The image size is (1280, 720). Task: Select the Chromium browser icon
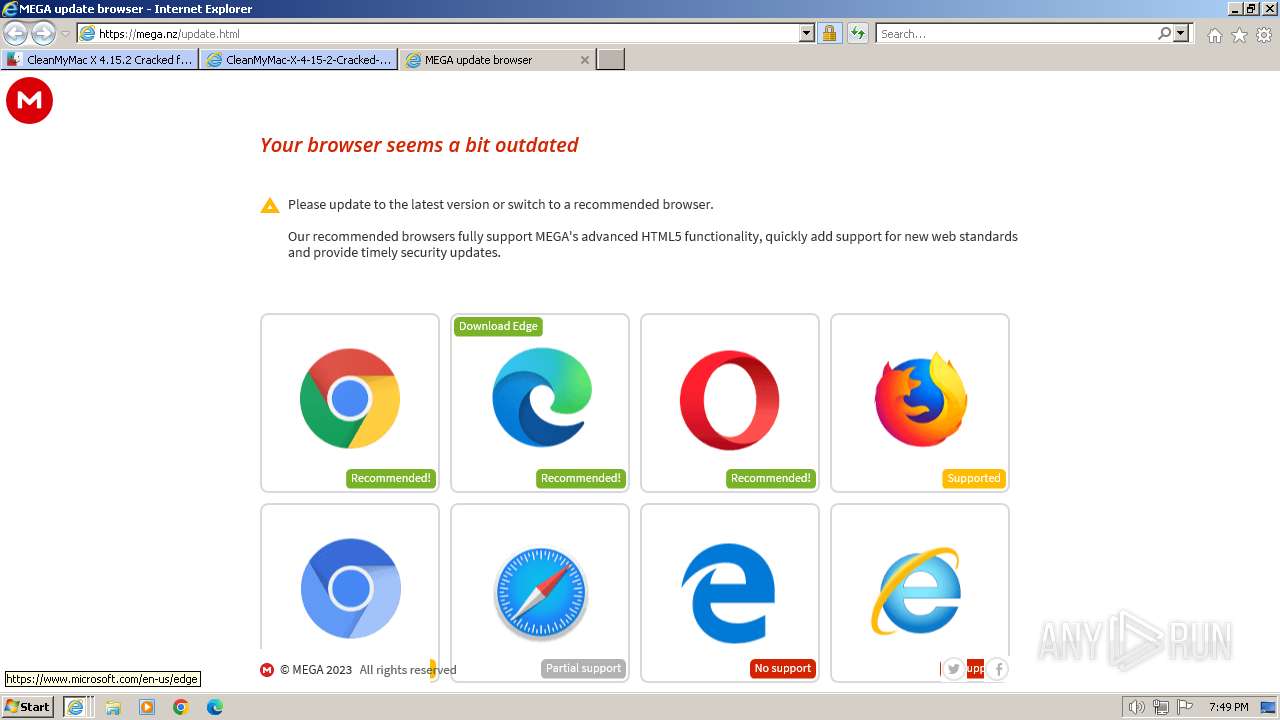tap(351, 588)
